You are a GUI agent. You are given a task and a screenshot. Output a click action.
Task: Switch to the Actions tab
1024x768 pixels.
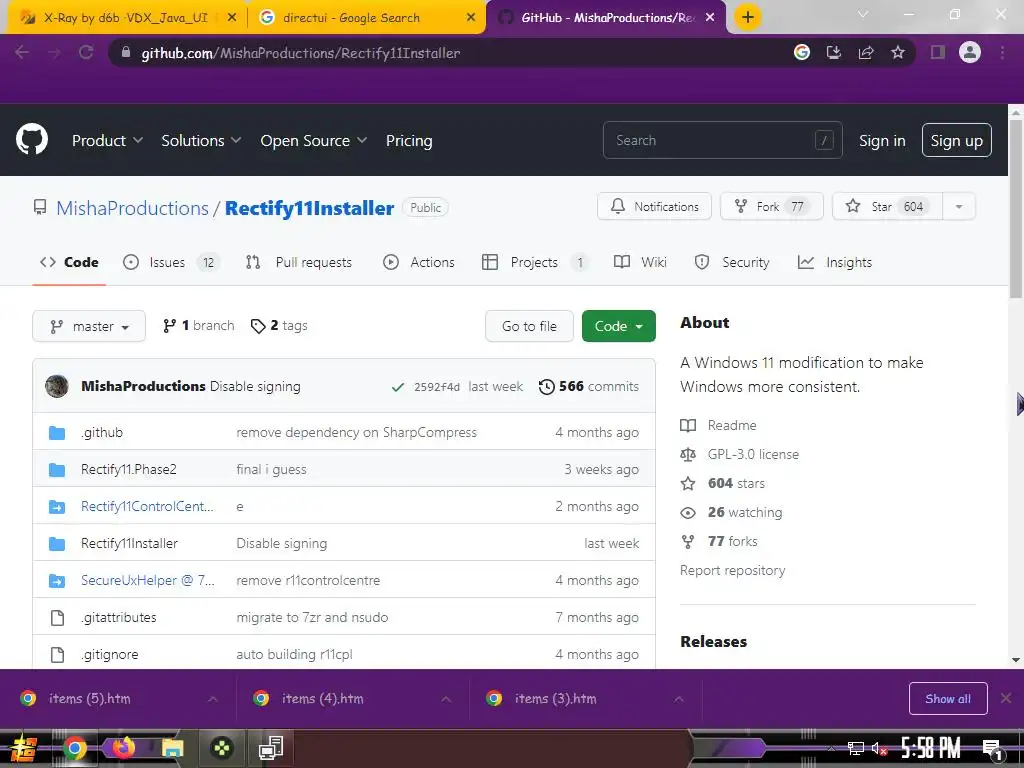419,262
